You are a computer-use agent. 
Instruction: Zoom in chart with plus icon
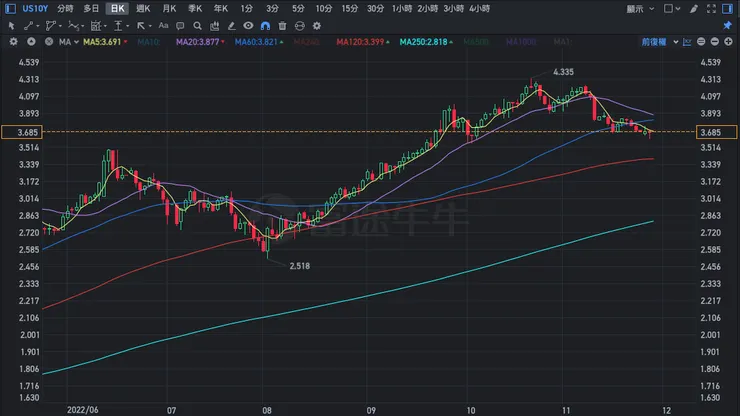(728, 42)
